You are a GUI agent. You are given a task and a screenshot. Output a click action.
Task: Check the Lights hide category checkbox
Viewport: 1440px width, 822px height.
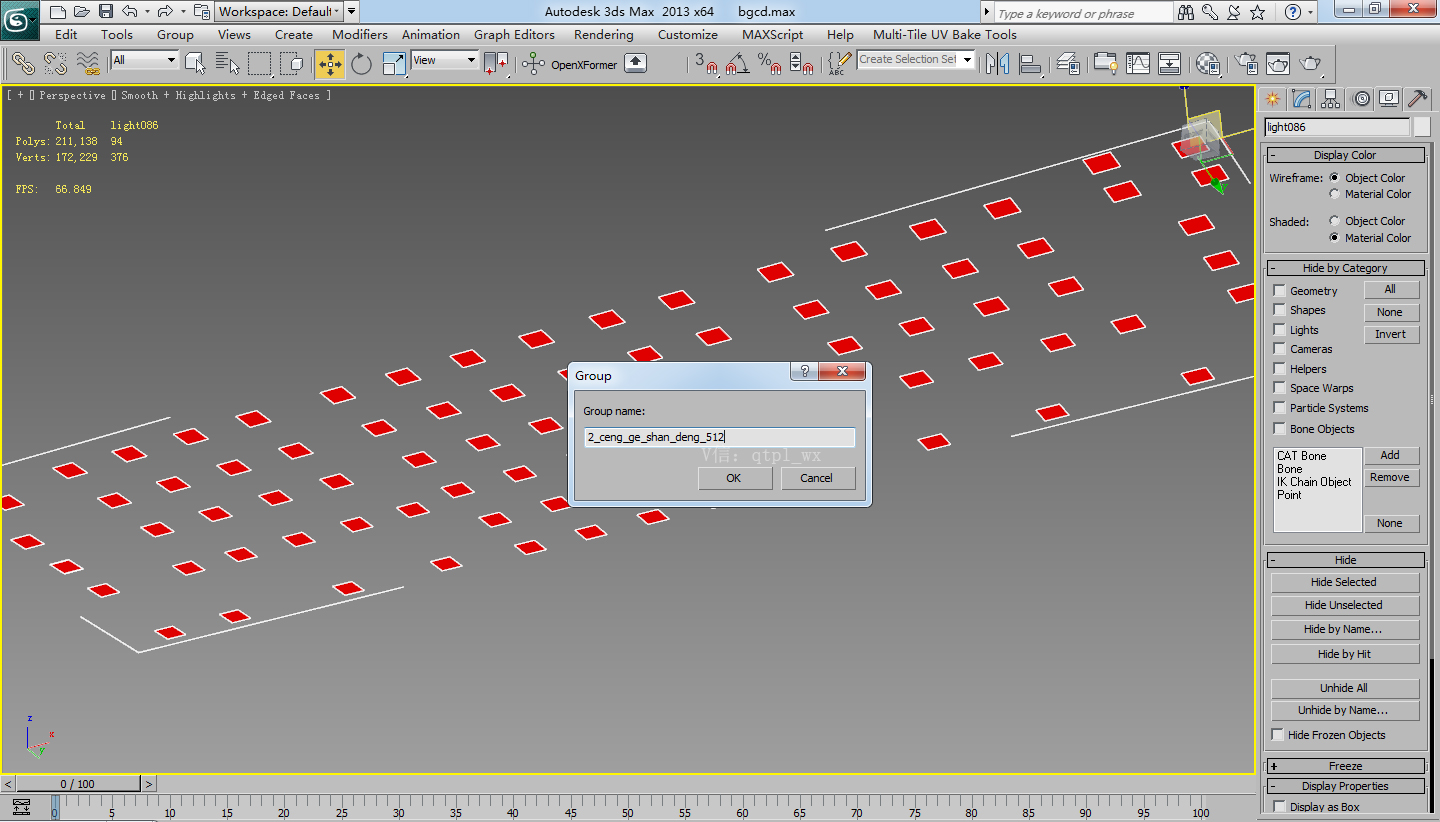[x=1279, y=330]
